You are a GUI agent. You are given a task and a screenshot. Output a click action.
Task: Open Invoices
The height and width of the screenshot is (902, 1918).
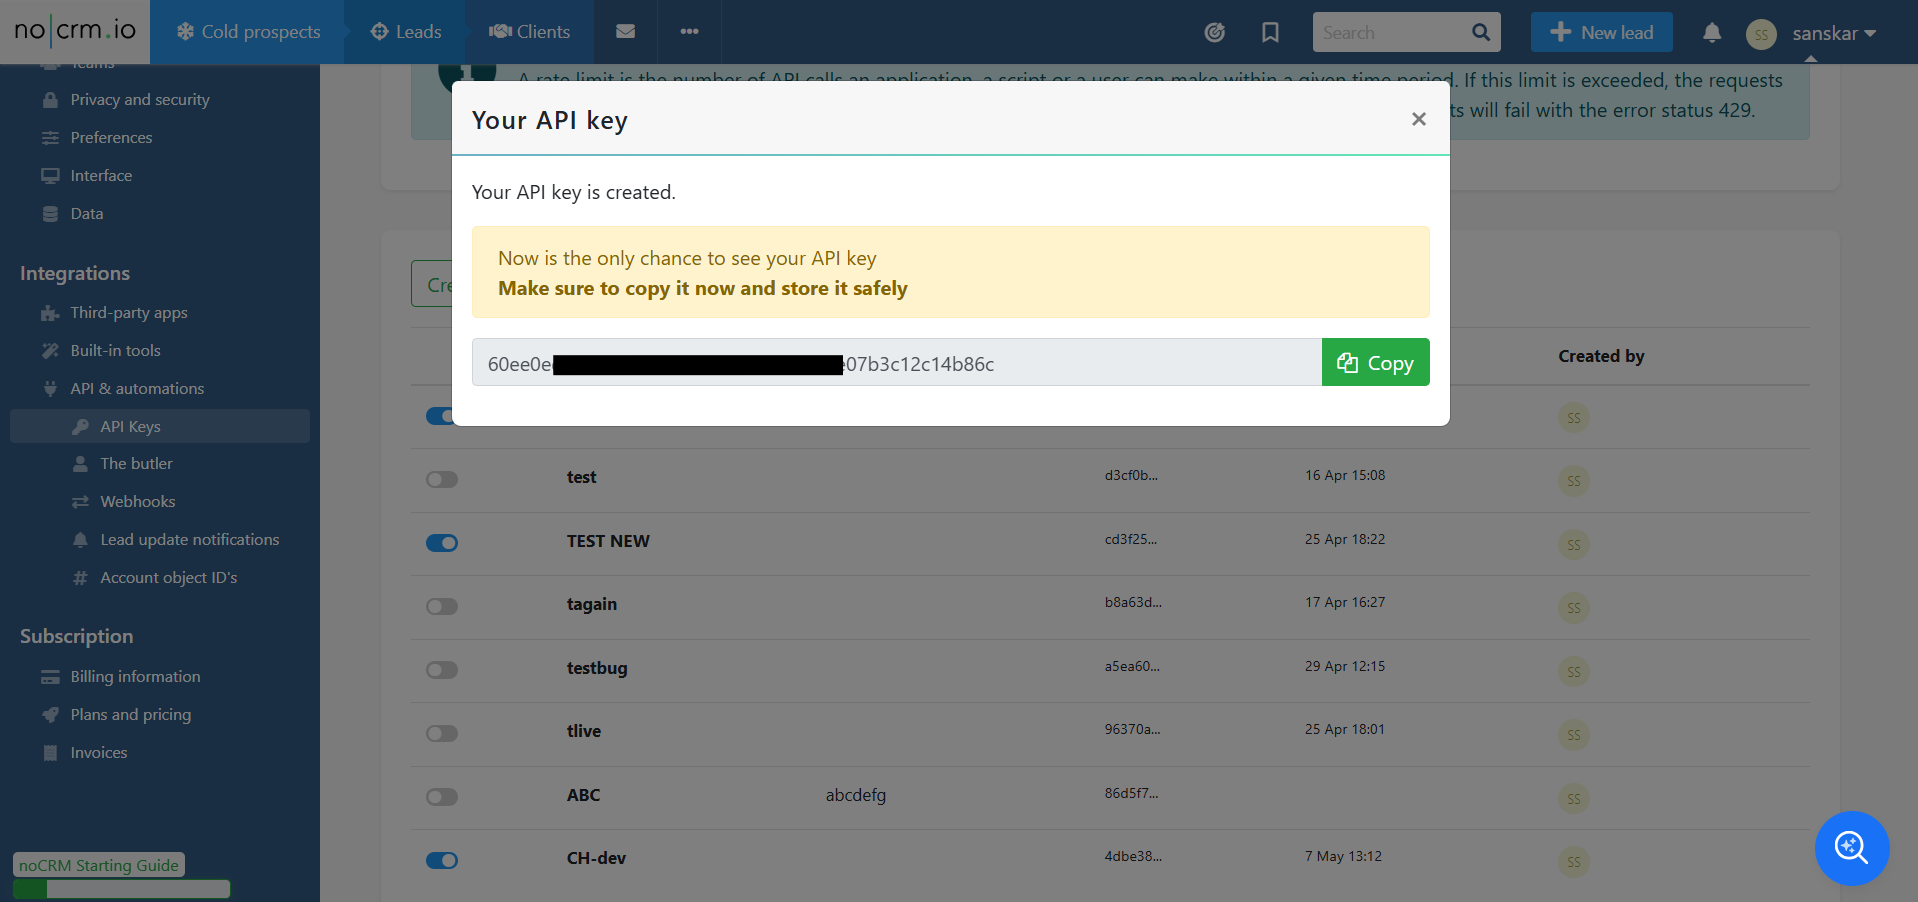(x=98, y=753)
